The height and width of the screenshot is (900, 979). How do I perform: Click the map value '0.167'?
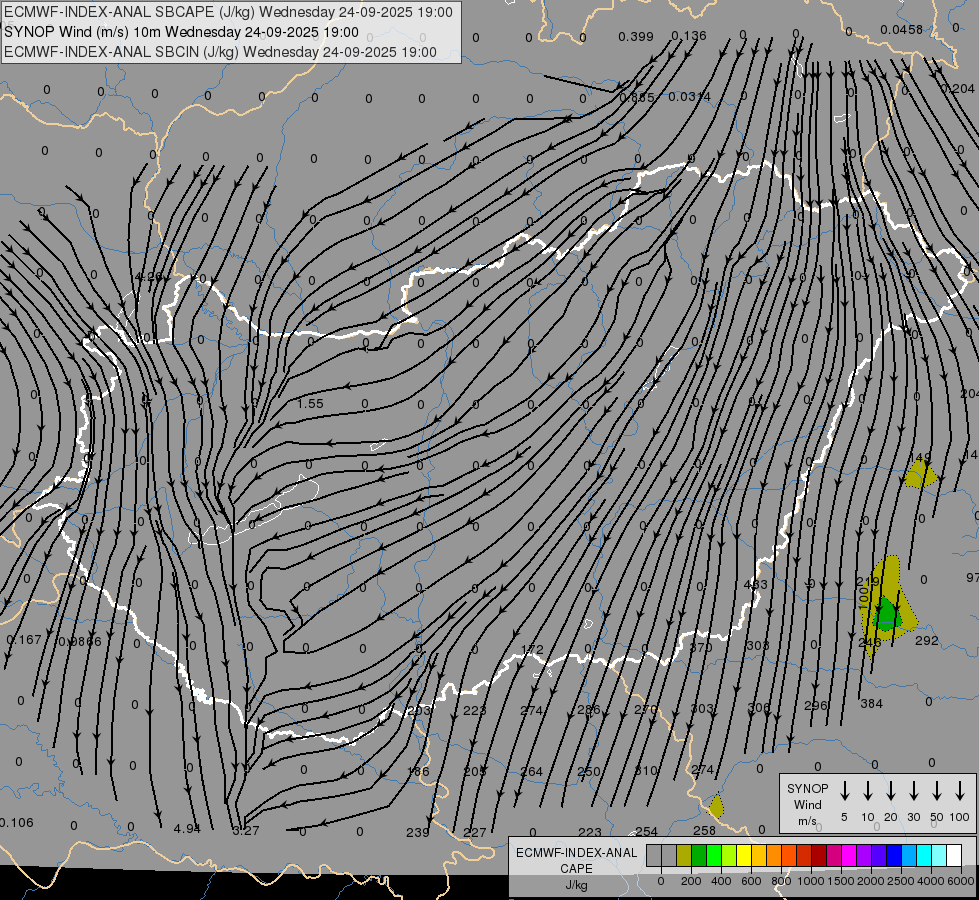click(x=24, y=640)
